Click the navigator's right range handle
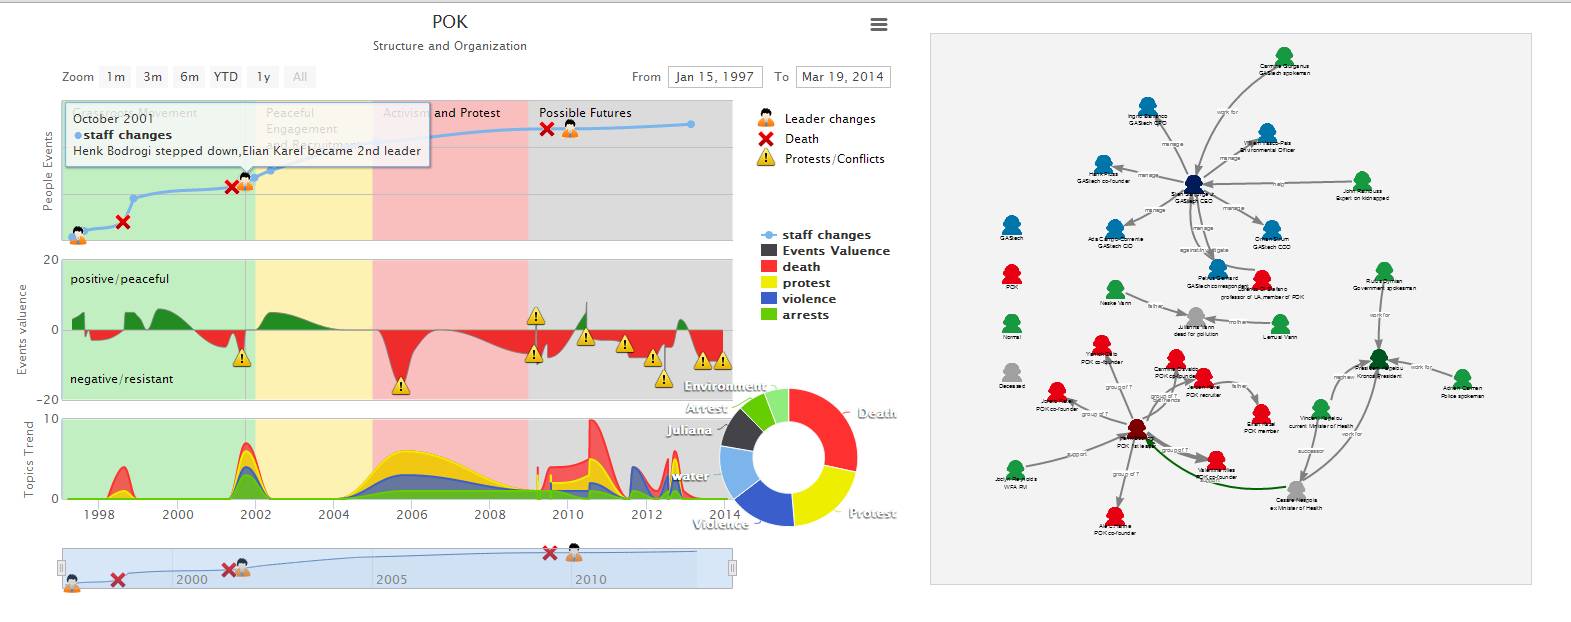Viewport: 1571px width, 622px height. (x=733, y=568)
